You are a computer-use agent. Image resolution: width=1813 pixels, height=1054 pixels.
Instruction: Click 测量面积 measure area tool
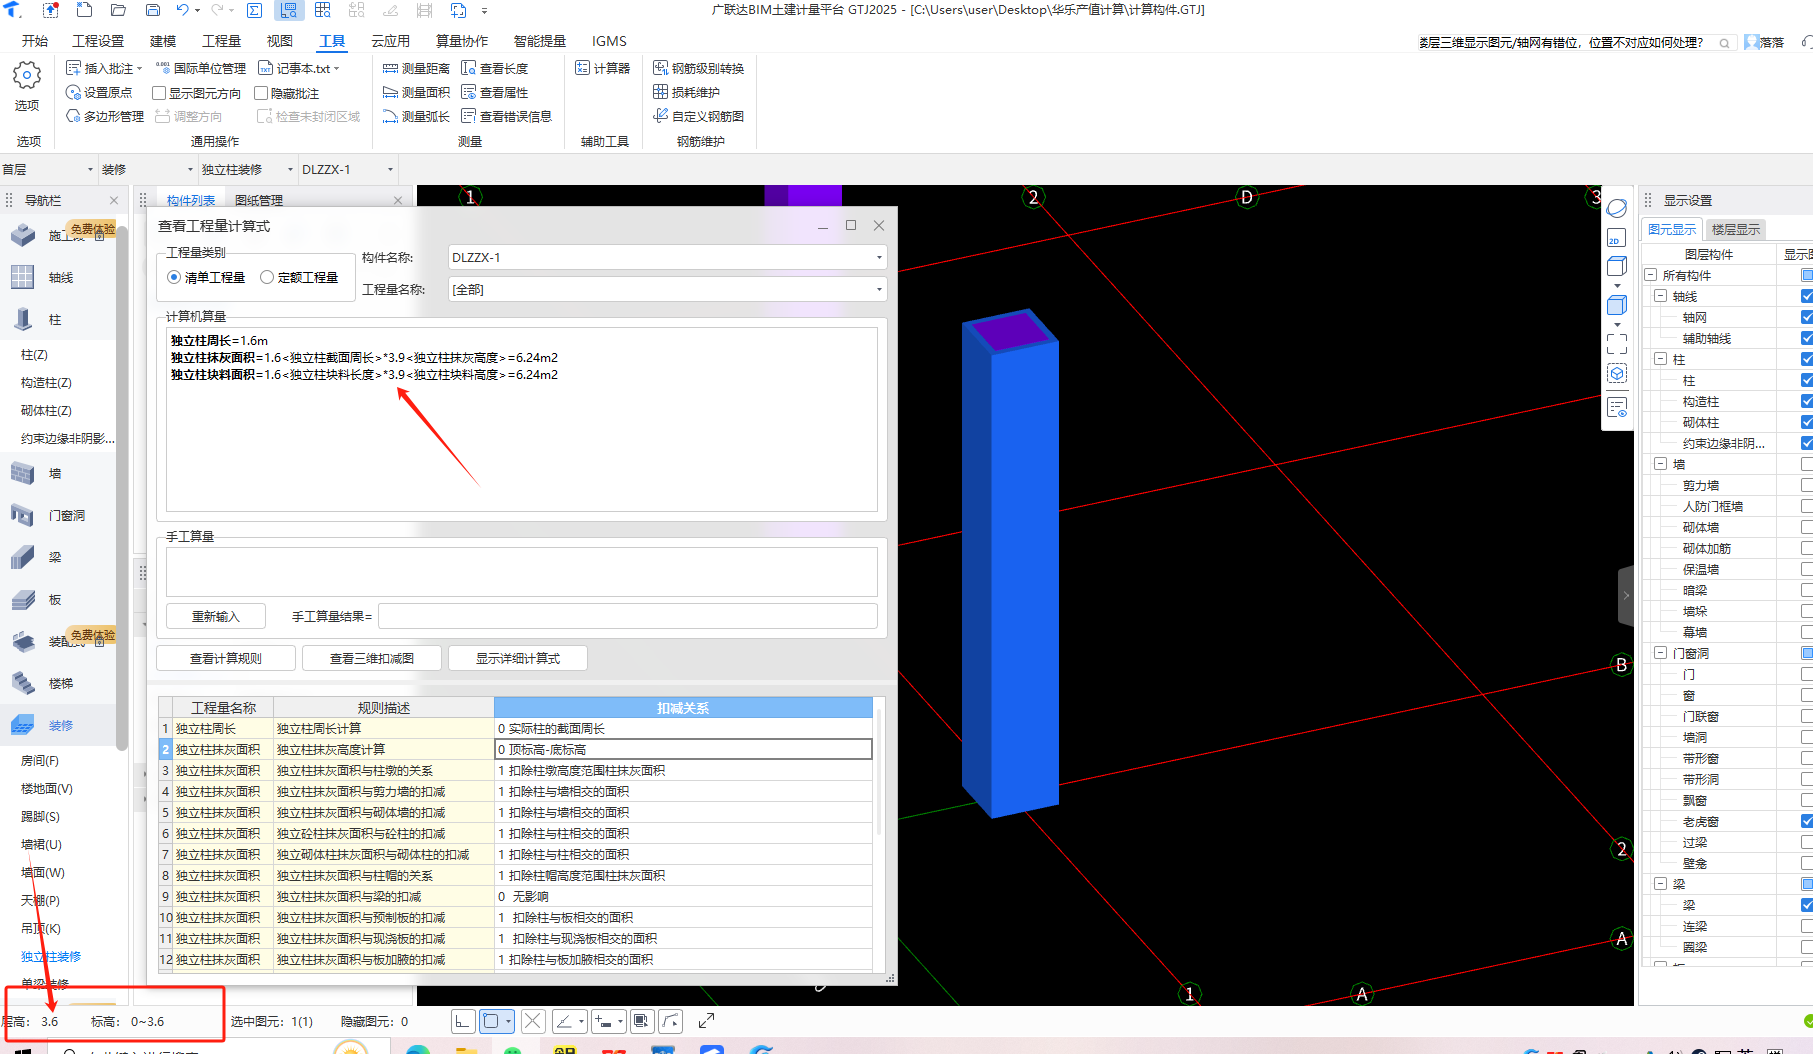click(416, 92)
